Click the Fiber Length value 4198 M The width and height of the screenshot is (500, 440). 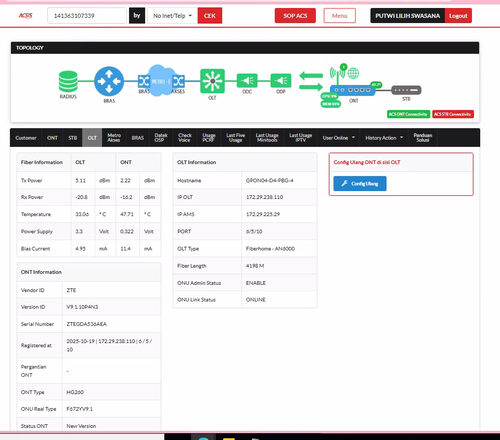[x=255, y=266]
